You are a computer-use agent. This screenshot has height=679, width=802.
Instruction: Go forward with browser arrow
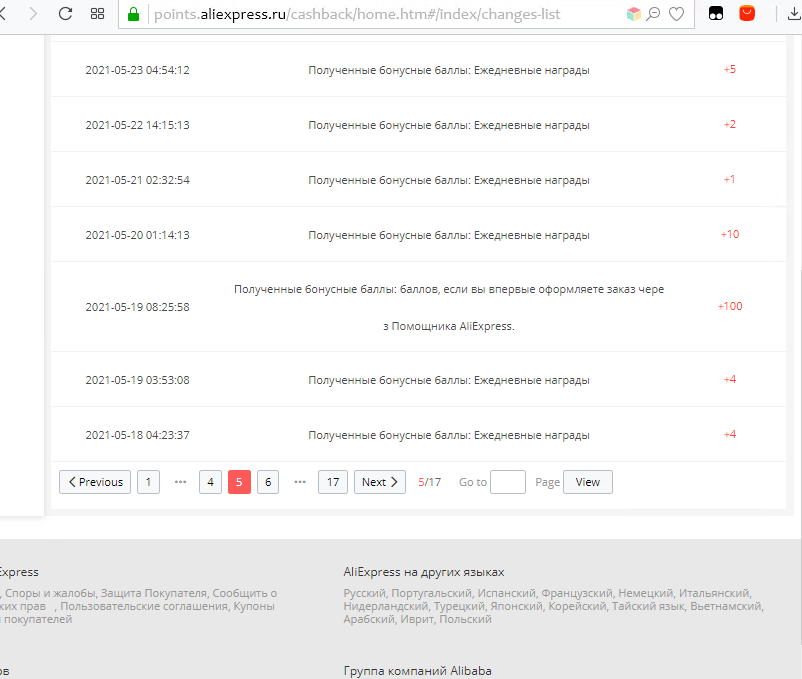coord(33,14)
